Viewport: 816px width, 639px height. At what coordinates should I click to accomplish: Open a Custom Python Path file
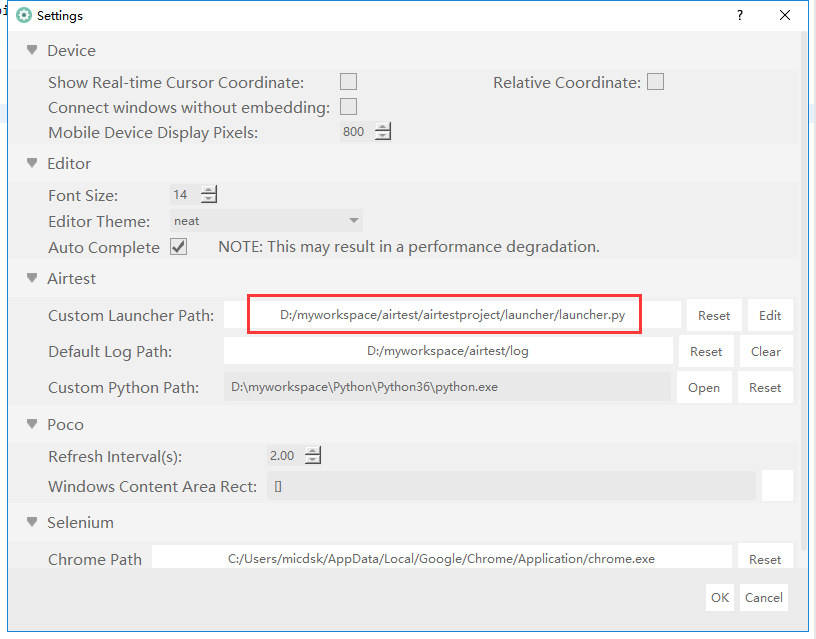click(x=704, y=387)
